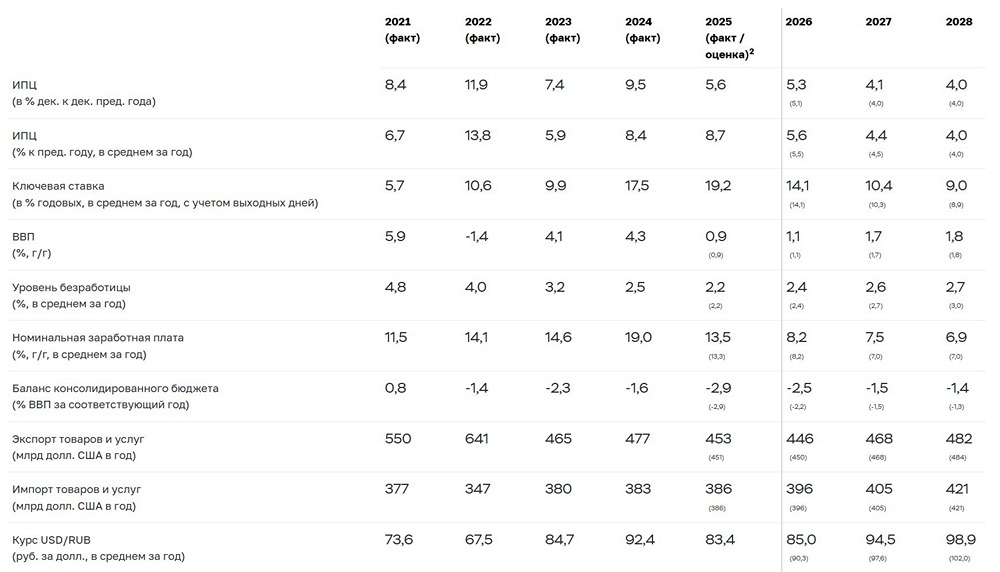Click the Ключевая ставка row label

pos(58,186)
